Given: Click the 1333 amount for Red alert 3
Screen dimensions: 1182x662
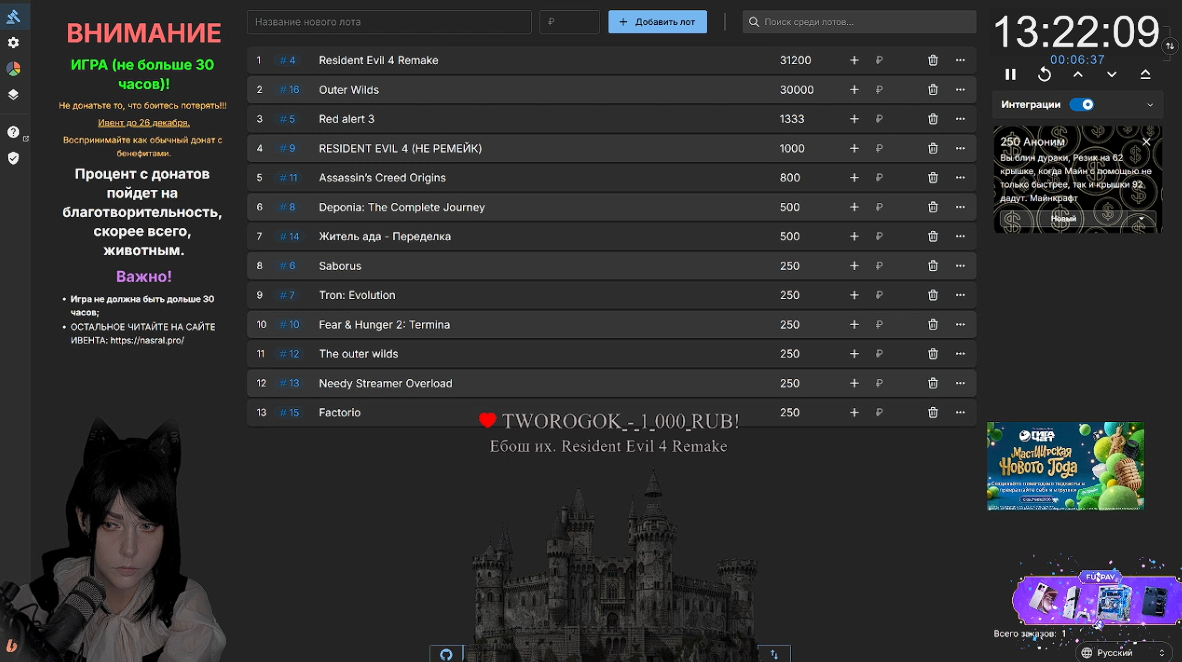Looking at the screenshot, I should pos(792,119).
